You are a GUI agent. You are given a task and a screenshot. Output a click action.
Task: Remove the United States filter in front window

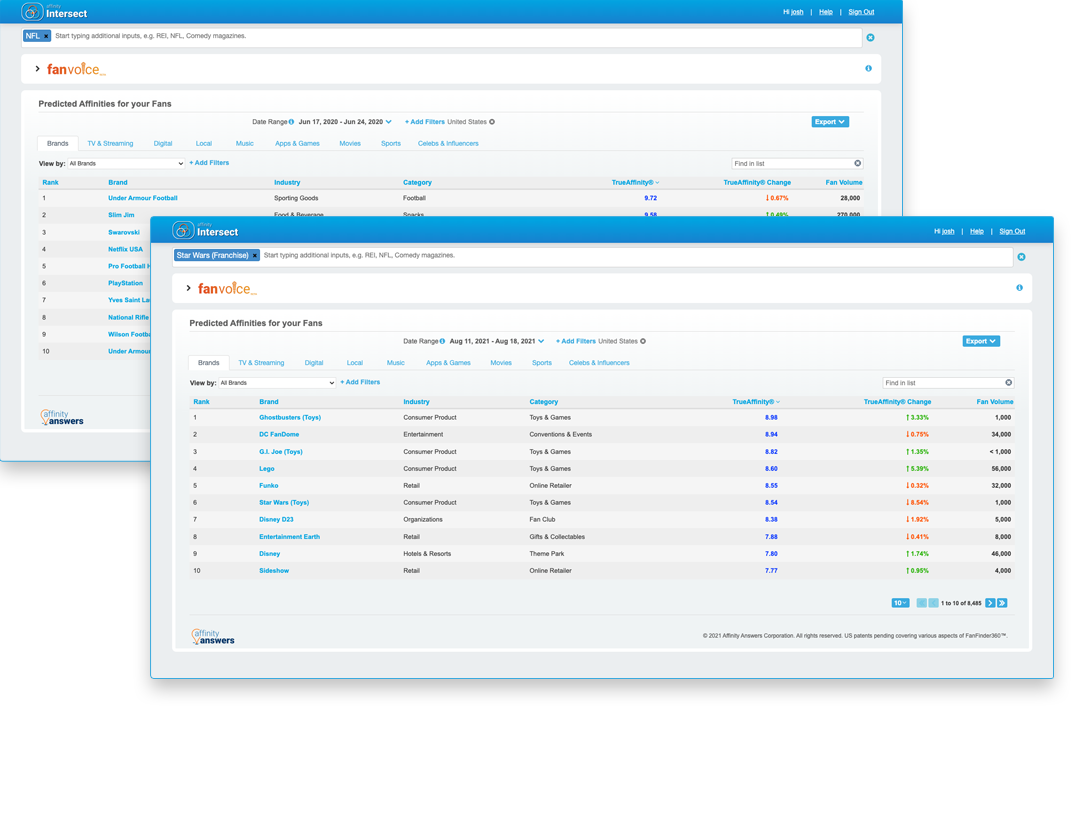tap(643, 341)
